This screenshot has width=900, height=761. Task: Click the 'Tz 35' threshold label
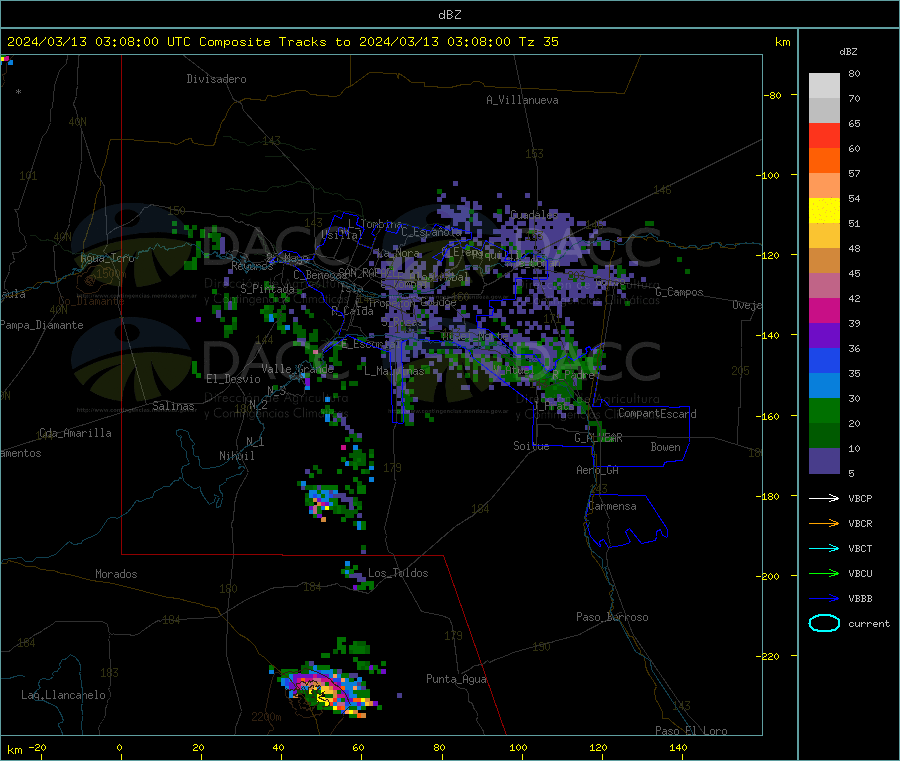[x=538, y=42]
